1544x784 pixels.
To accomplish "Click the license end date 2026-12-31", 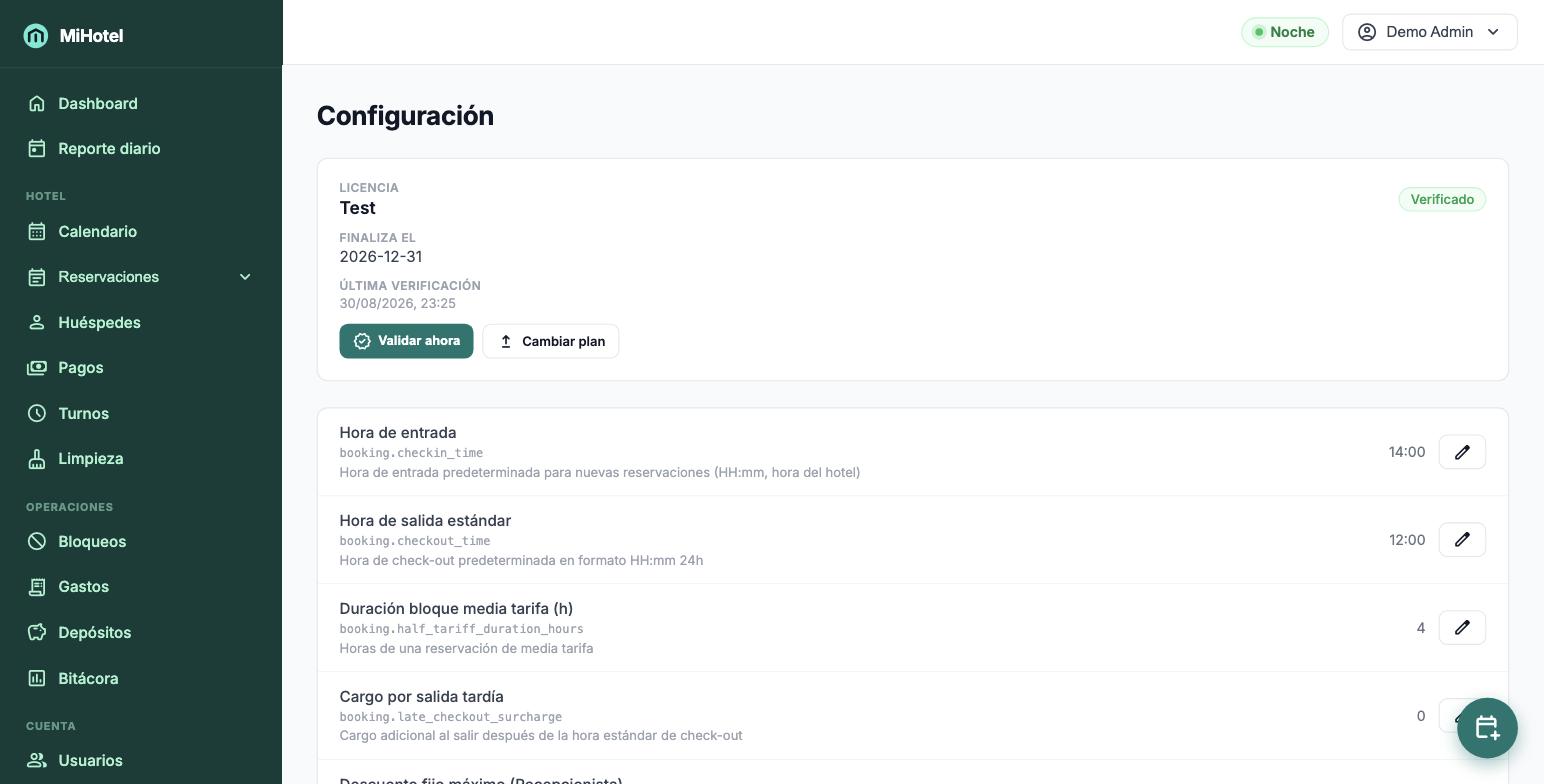I will click(x=381, y=257).
